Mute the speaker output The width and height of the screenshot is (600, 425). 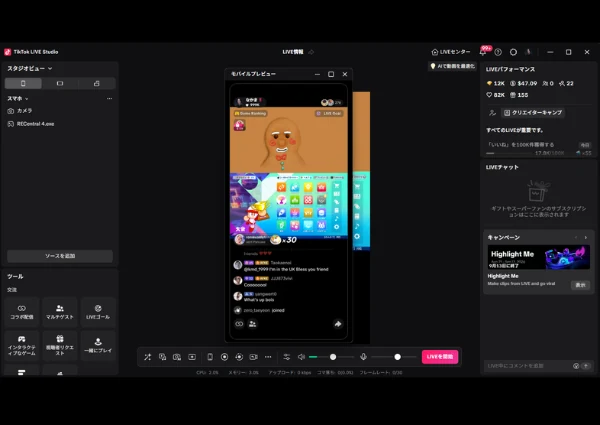pyautogui.click(x=302, y=357)
